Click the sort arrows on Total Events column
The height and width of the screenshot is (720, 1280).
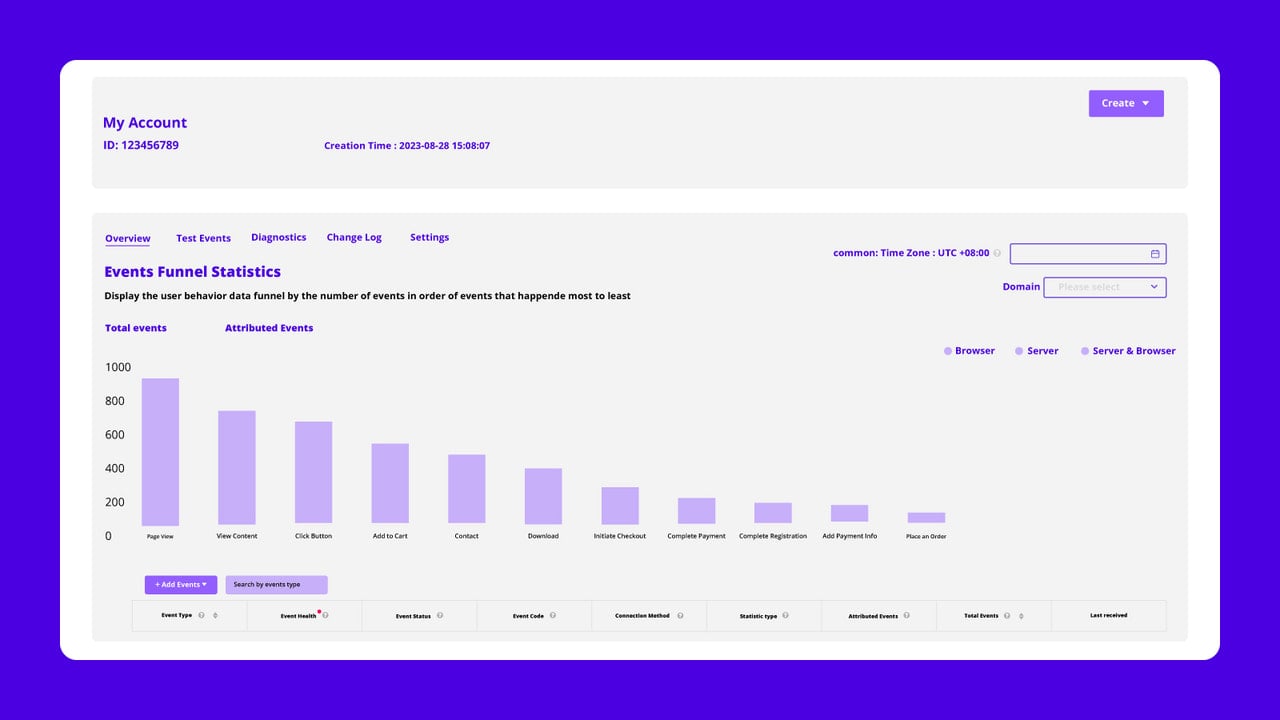1021,616
